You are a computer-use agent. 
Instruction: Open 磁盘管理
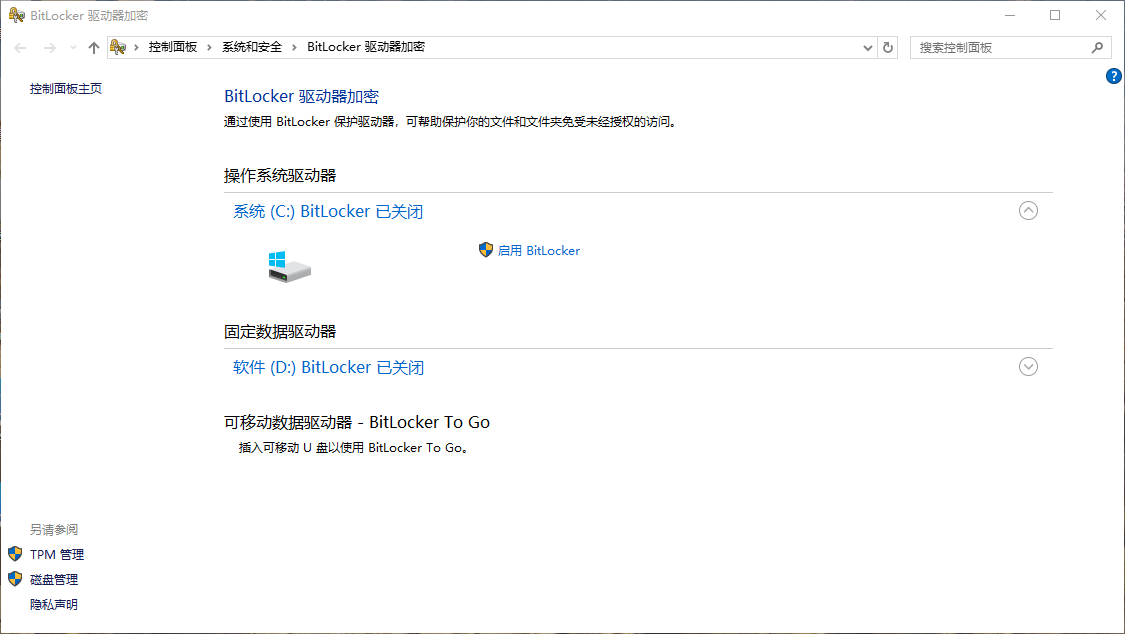(54, 579)
